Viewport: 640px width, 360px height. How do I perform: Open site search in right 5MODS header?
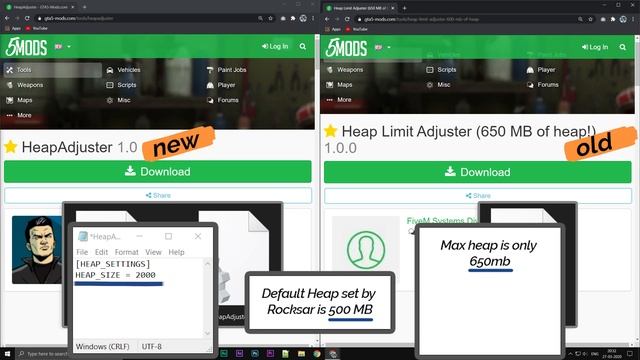click(622, 47)
